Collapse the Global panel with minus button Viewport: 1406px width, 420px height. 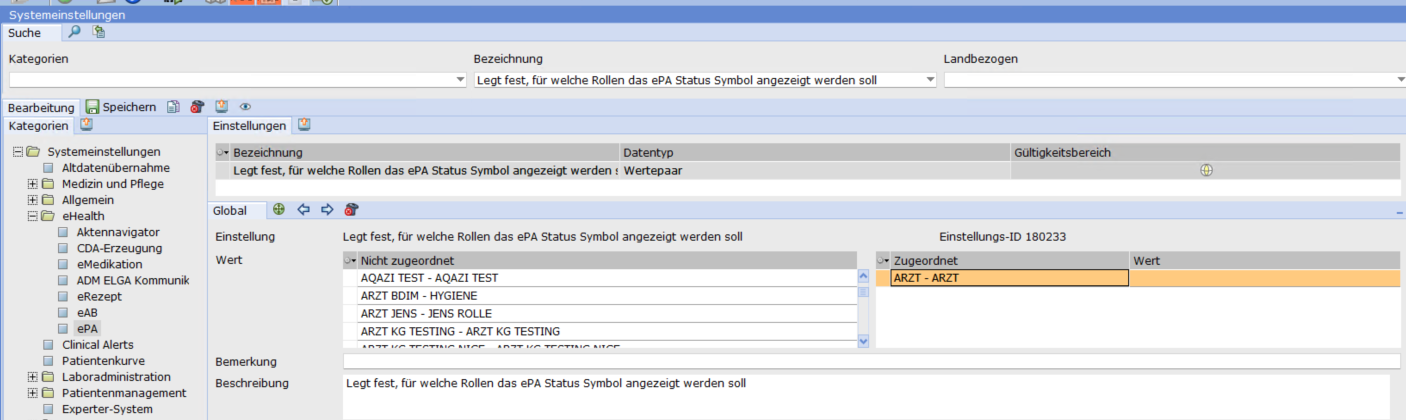click(1399, 211)
